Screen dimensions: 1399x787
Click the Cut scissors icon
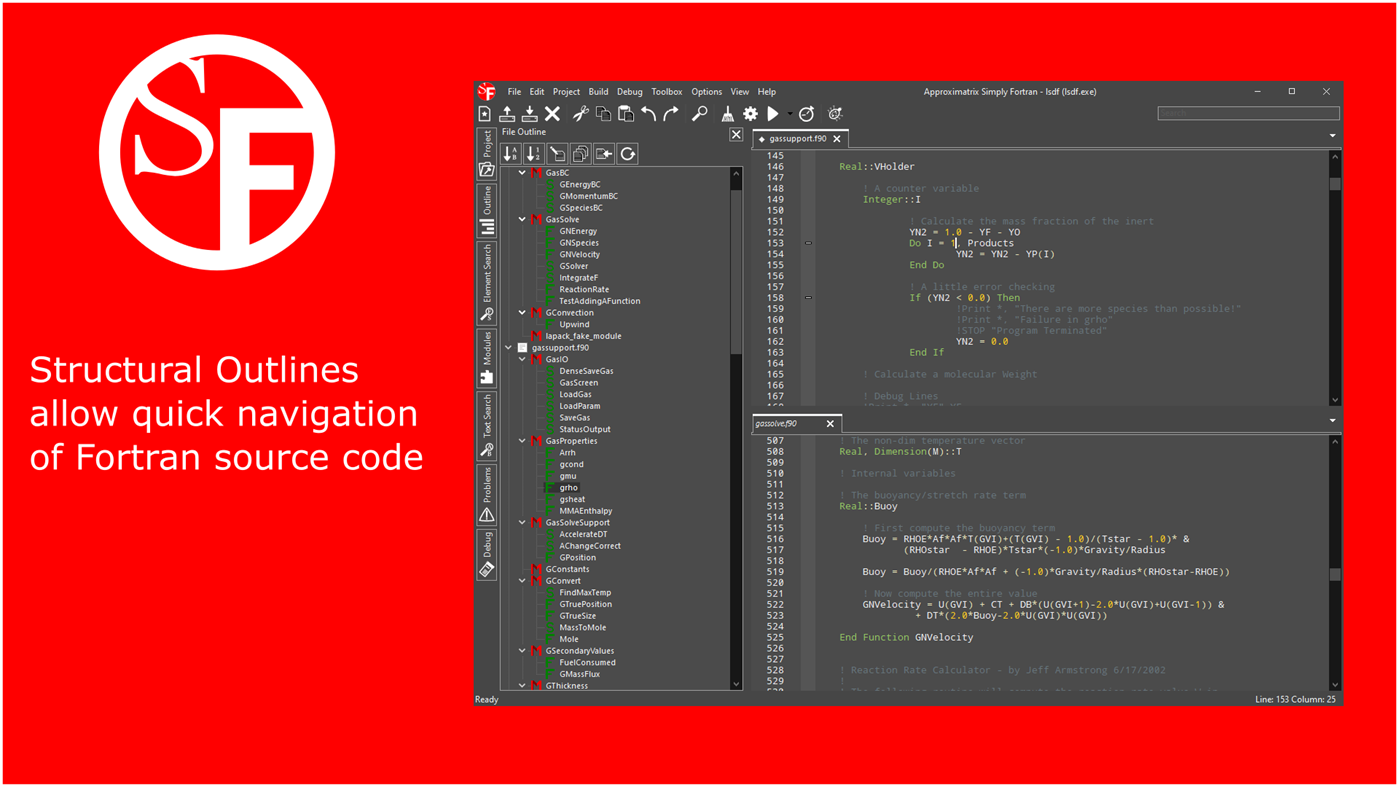580,114
